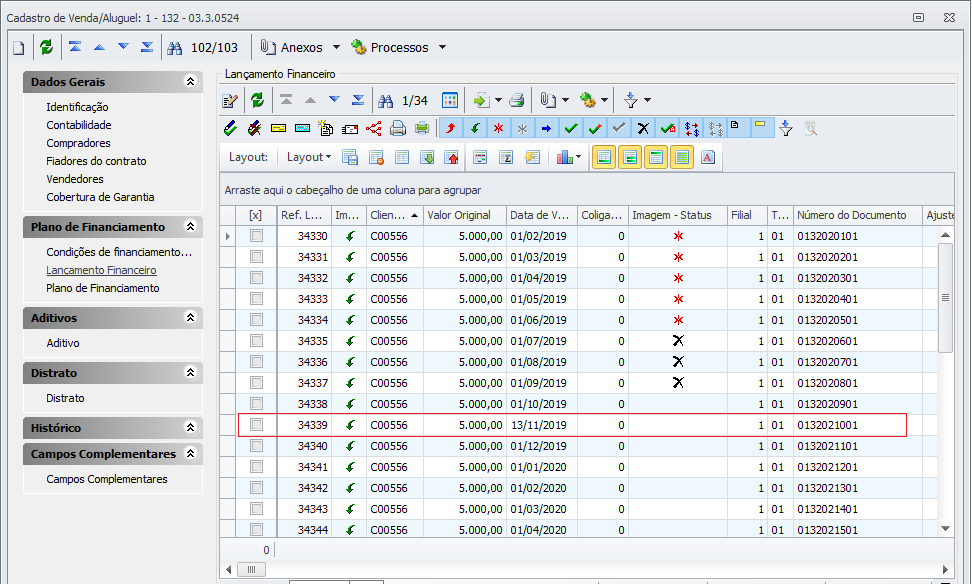Open the Processos dropdown arrow
Screen dimensions: 972x584
(x=443, y=47)
